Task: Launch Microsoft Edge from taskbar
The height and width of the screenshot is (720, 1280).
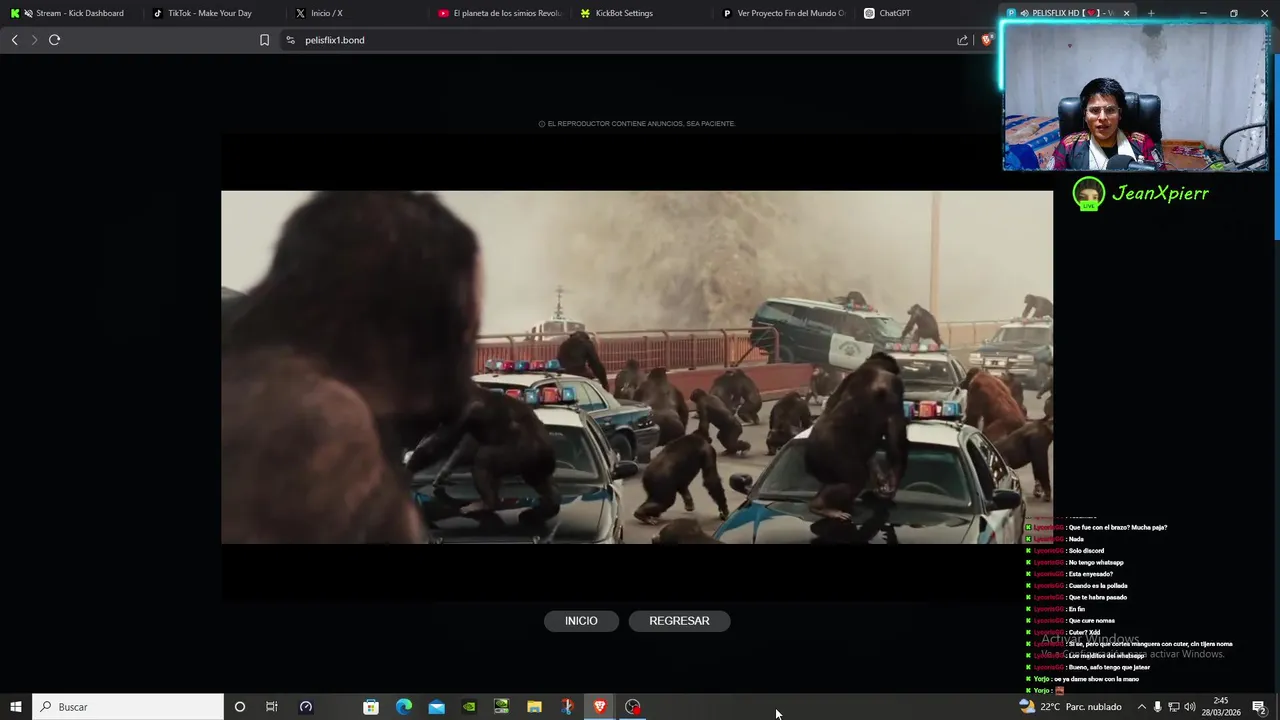Action: pos(404,707)
